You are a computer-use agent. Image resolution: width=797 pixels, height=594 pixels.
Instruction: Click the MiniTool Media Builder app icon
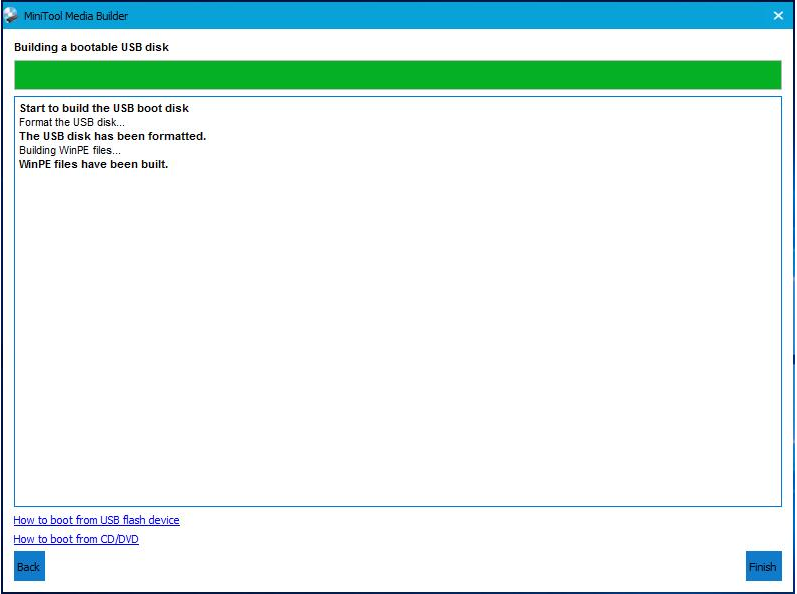coord(10,15)
